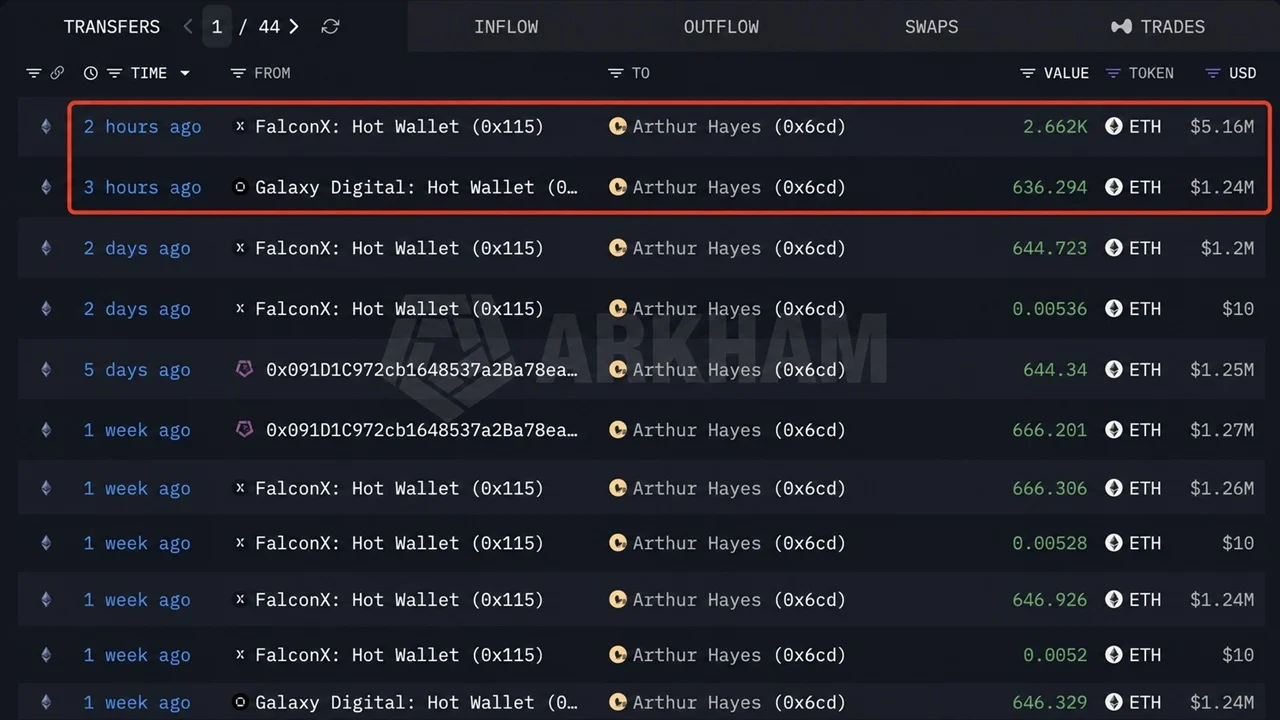Select the USD amount $5.16M
The height and width of the screenshot is (720, 1280).
pos(1222,127)
